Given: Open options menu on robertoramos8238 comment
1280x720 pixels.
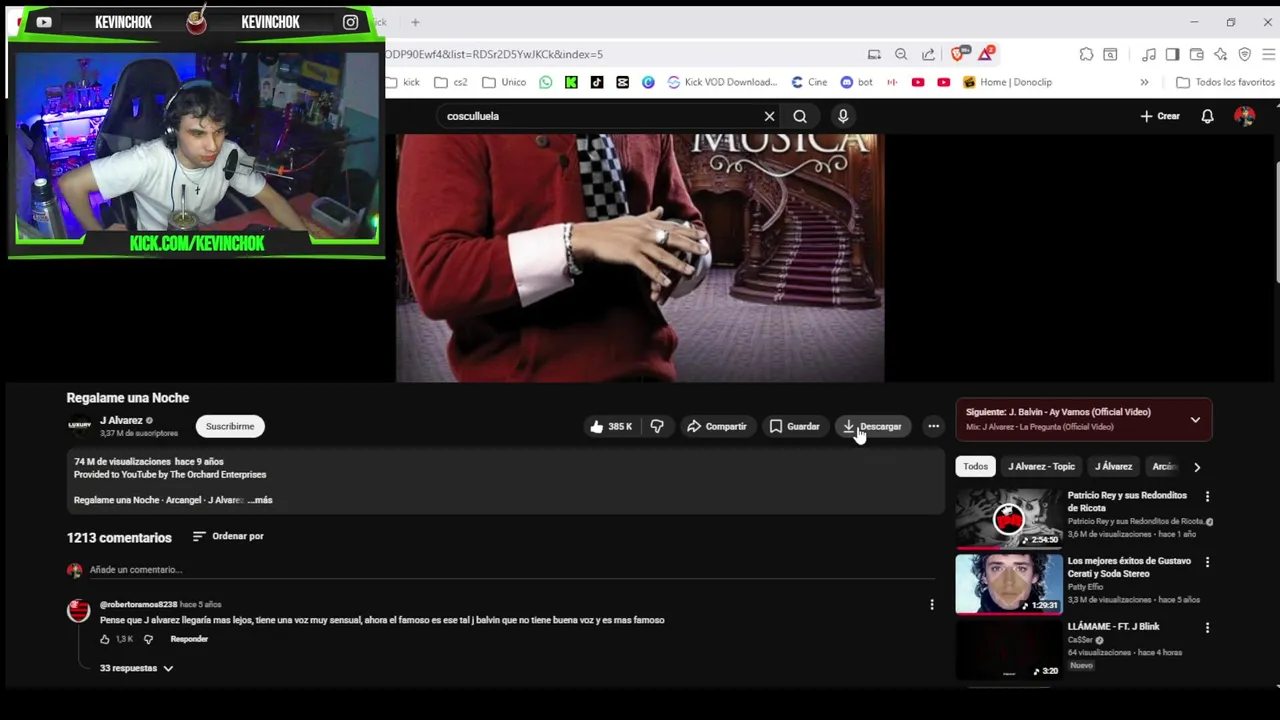Looking at the screenshot, I should point(931,605).
